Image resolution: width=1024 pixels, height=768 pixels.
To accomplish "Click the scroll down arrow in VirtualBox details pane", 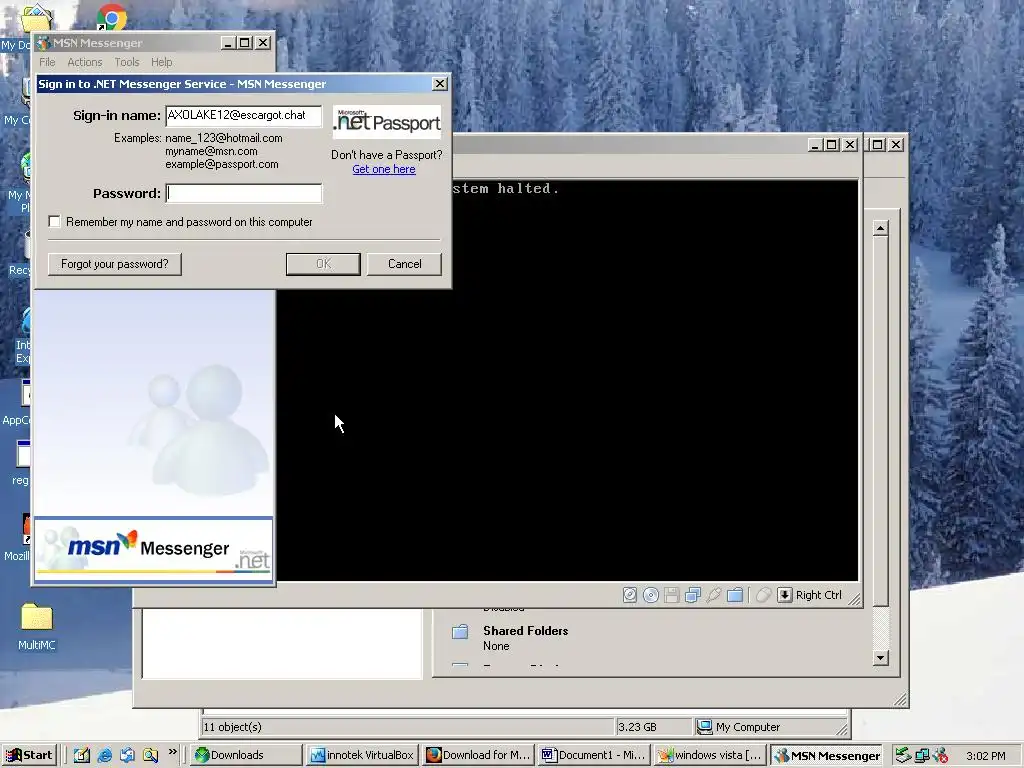I will (x=880, y=658).
